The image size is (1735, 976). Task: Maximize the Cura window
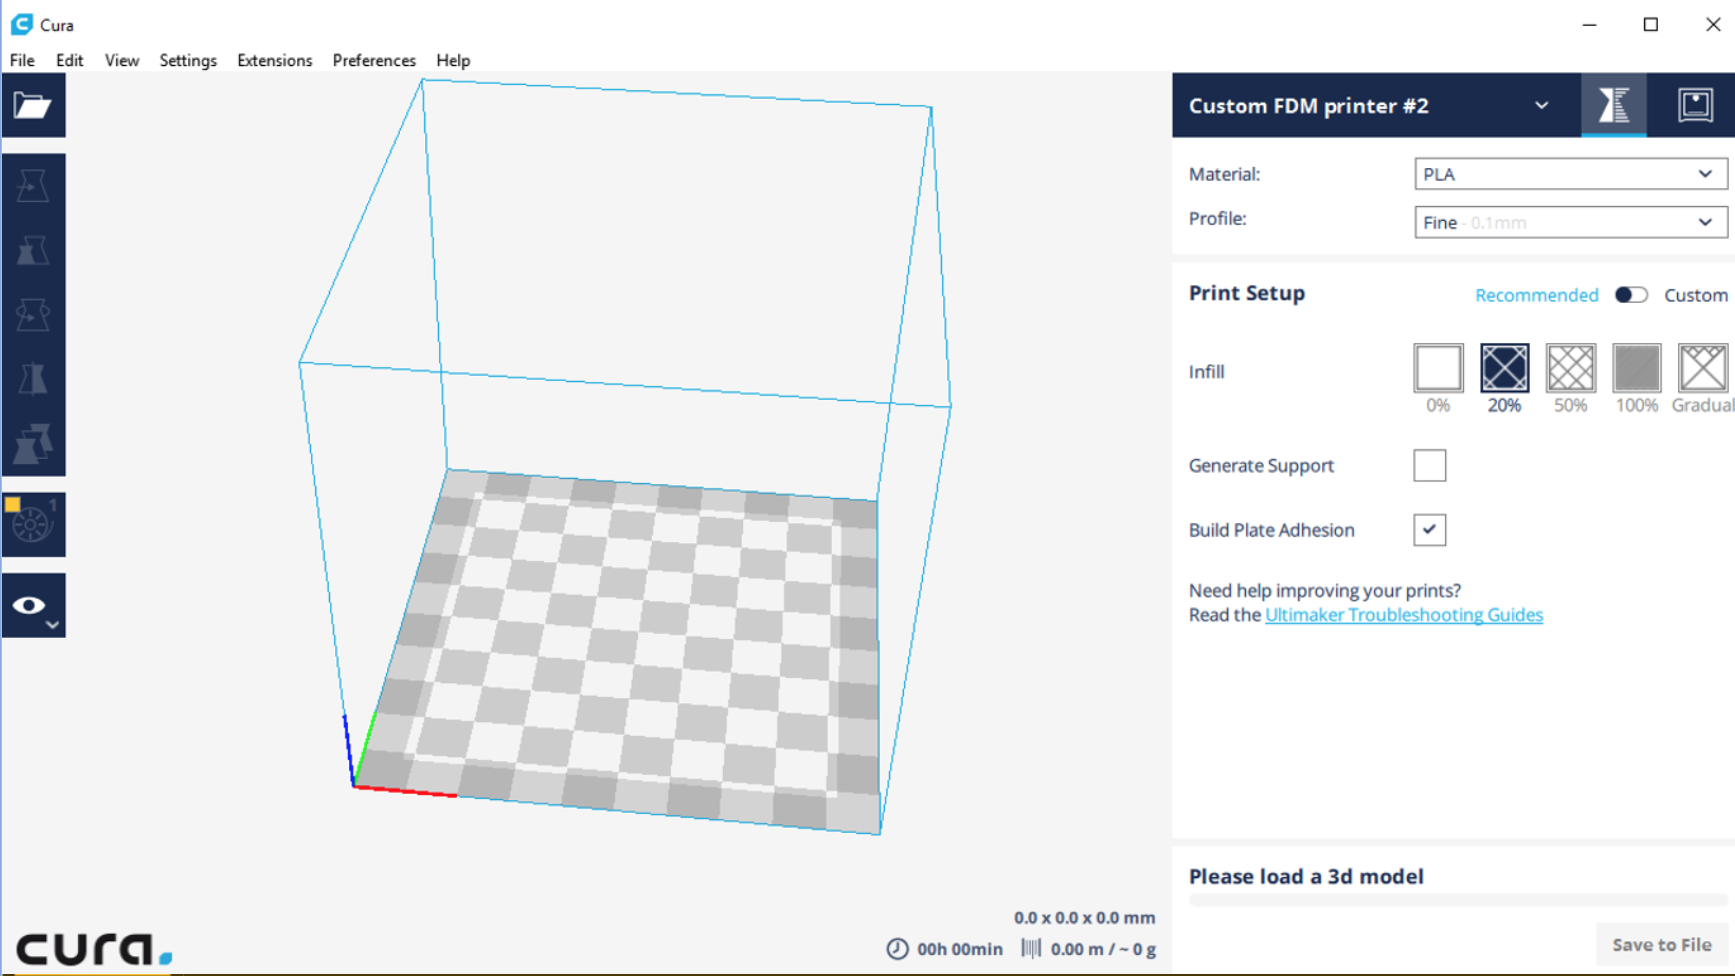coord(1651,24)
